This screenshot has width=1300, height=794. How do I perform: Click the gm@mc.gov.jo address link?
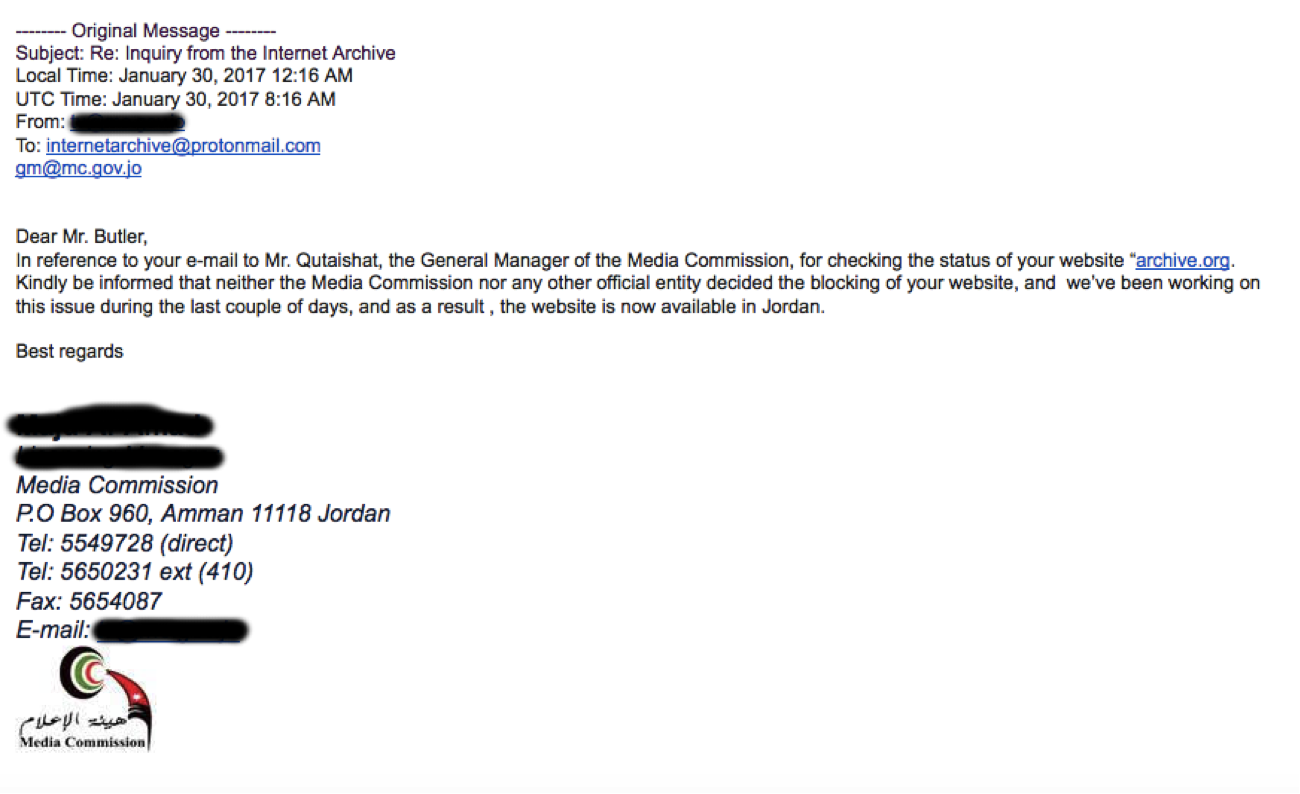(x=78, y=168)
